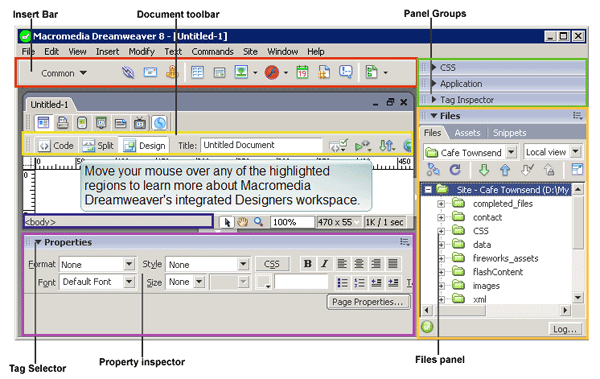Click the Templates icon in Insert bar

[372, 72]
